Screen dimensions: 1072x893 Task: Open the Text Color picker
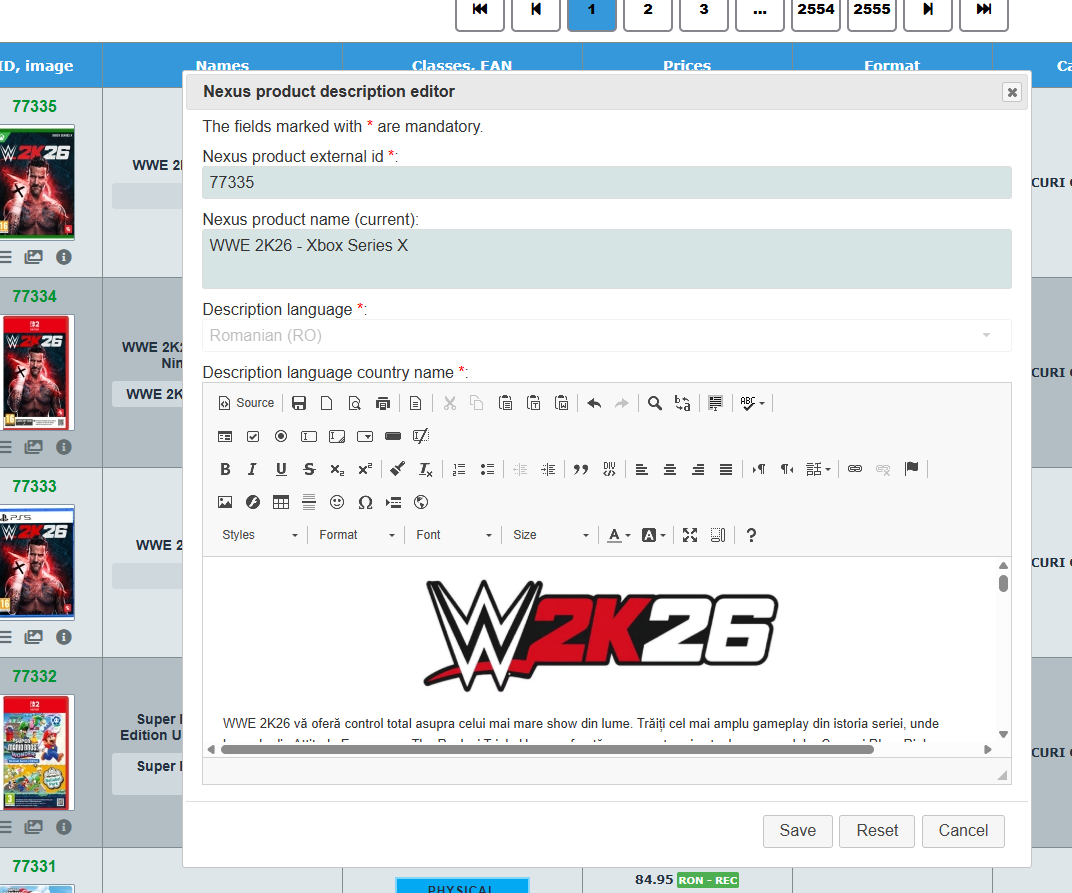[x=619, y=535]
